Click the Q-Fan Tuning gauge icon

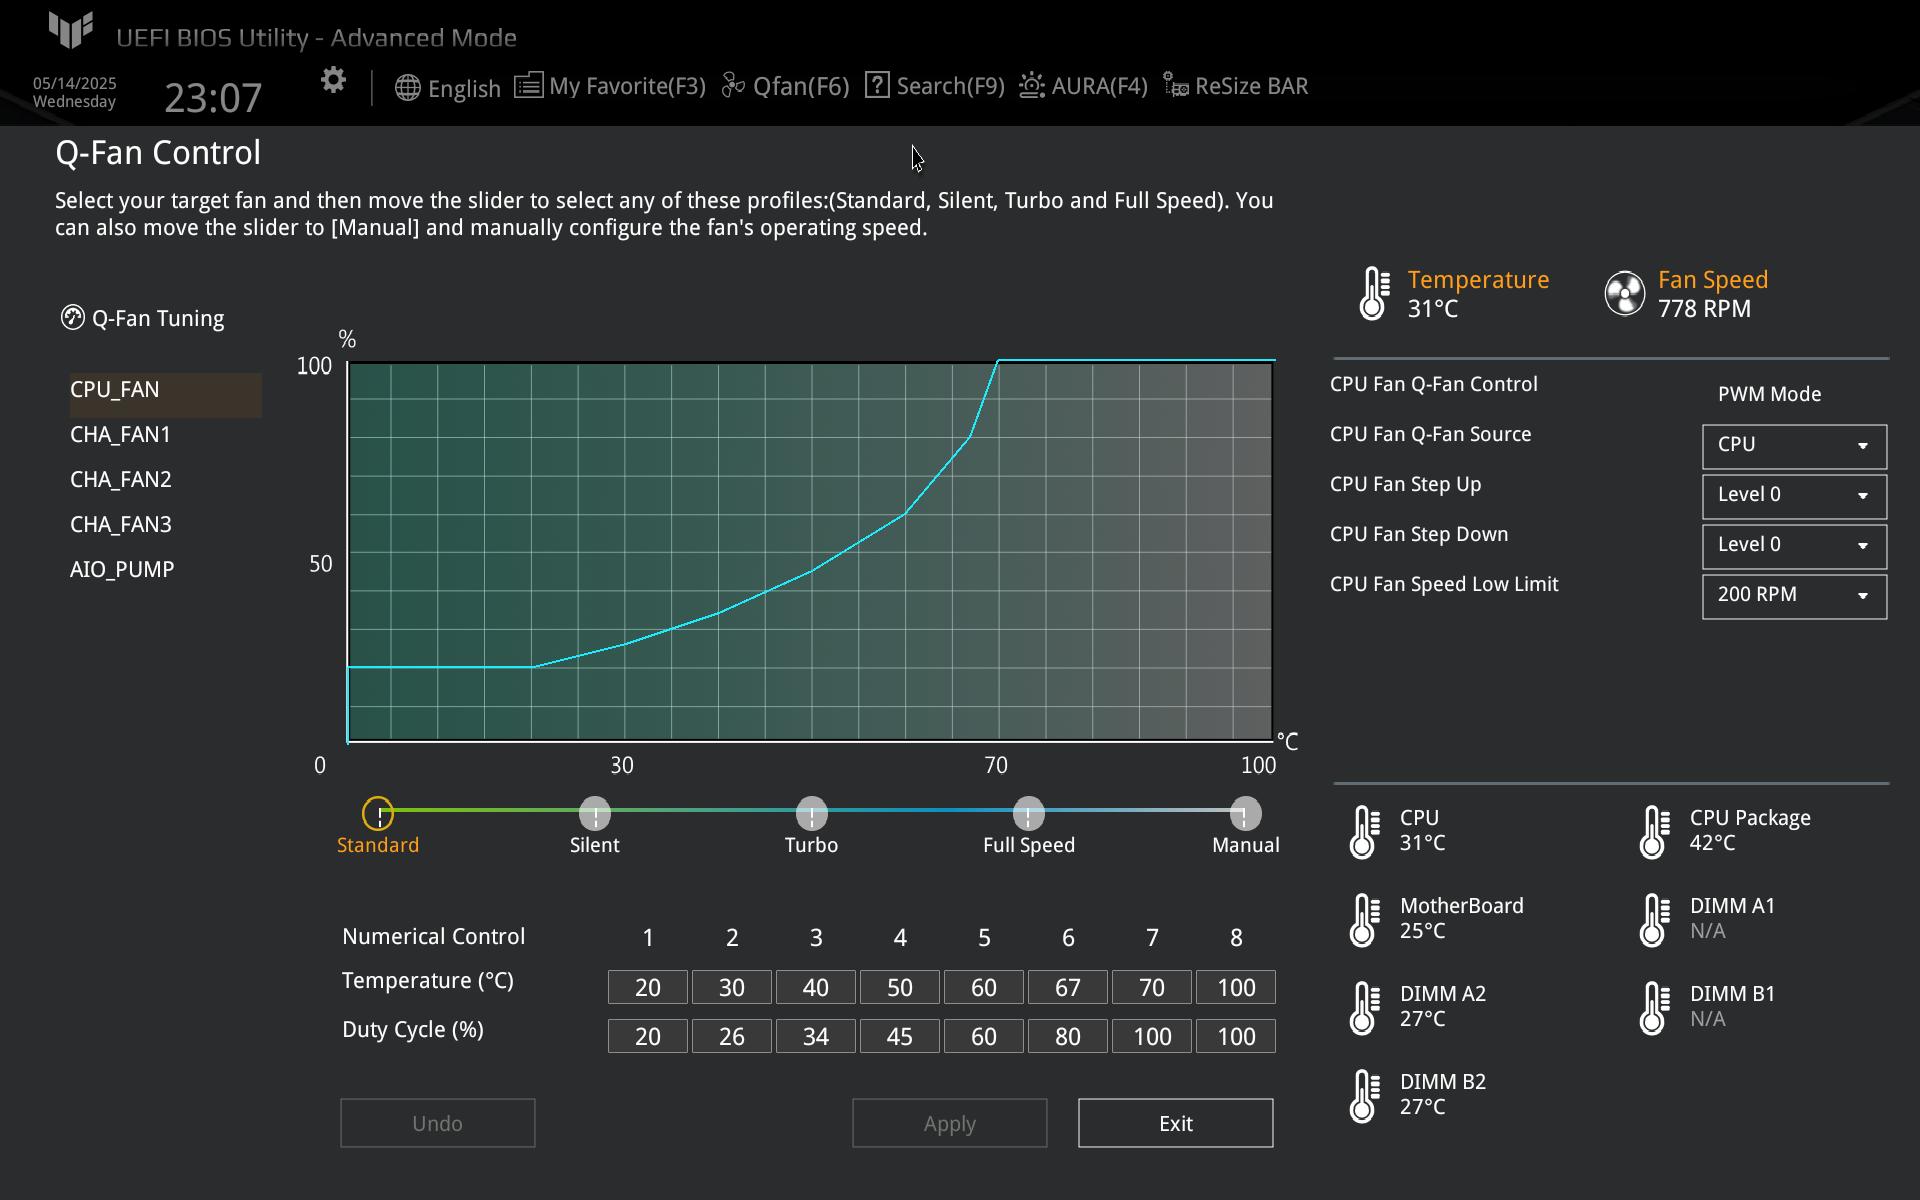coord(72,318)
